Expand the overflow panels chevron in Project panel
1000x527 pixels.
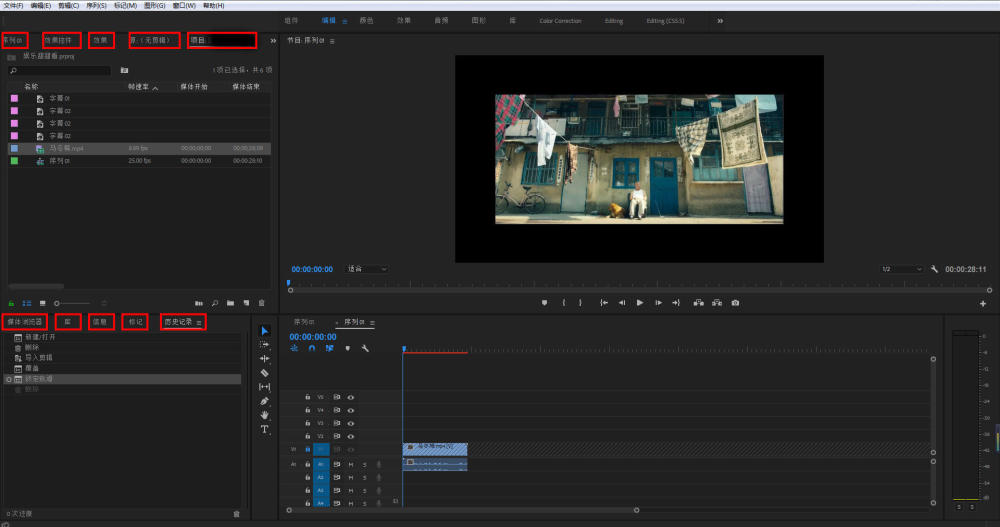[273, 41]
